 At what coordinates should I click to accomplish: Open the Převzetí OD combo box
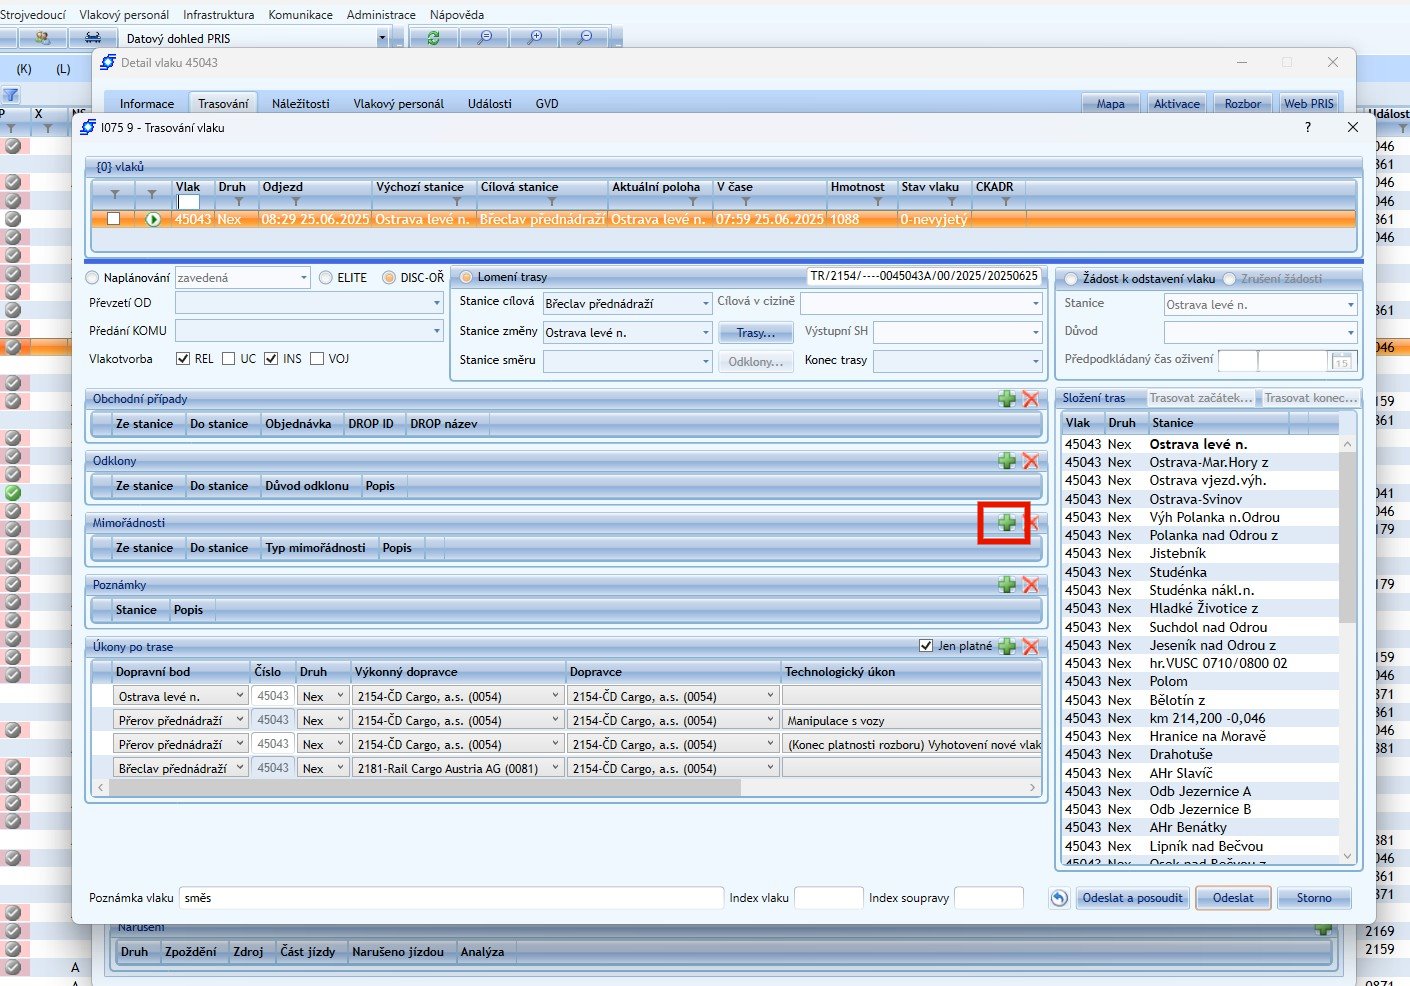pos(436,303)
